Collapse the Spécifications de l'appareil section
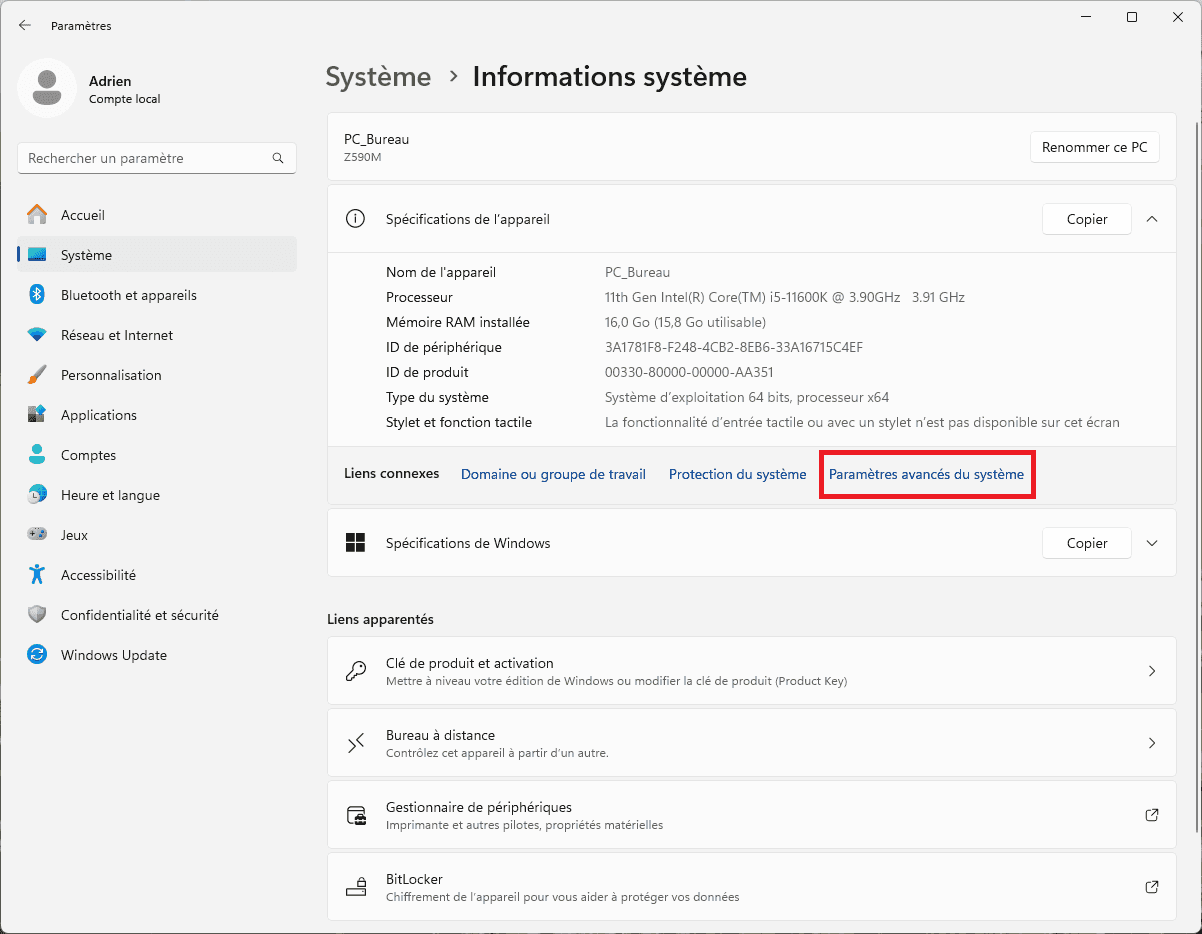 (1152, 219)
